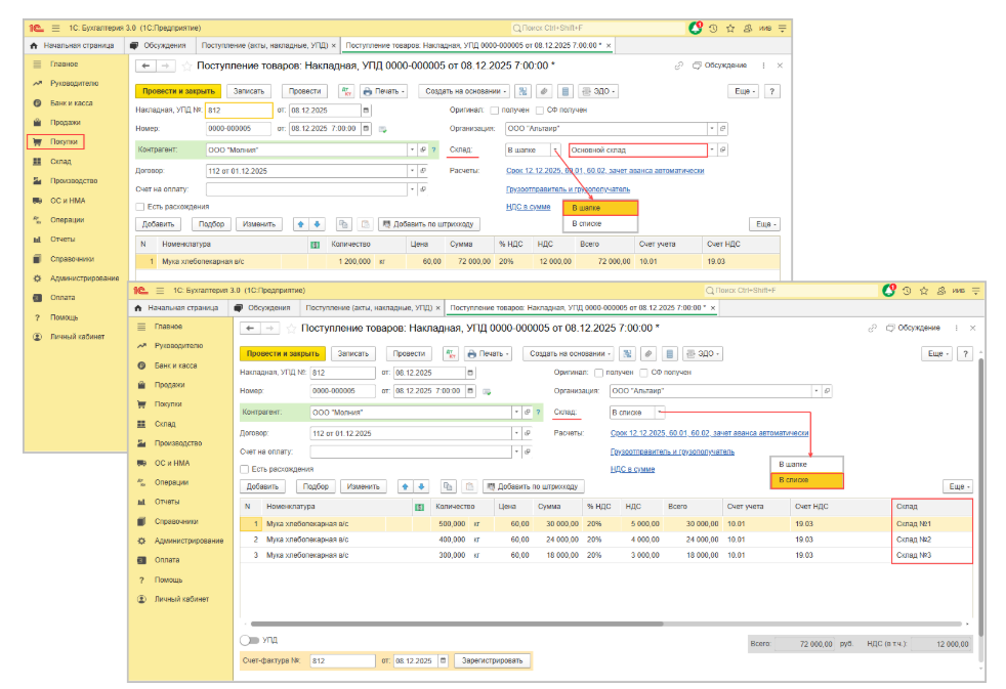Select В списке option in front window list

(x=806, y=480)
